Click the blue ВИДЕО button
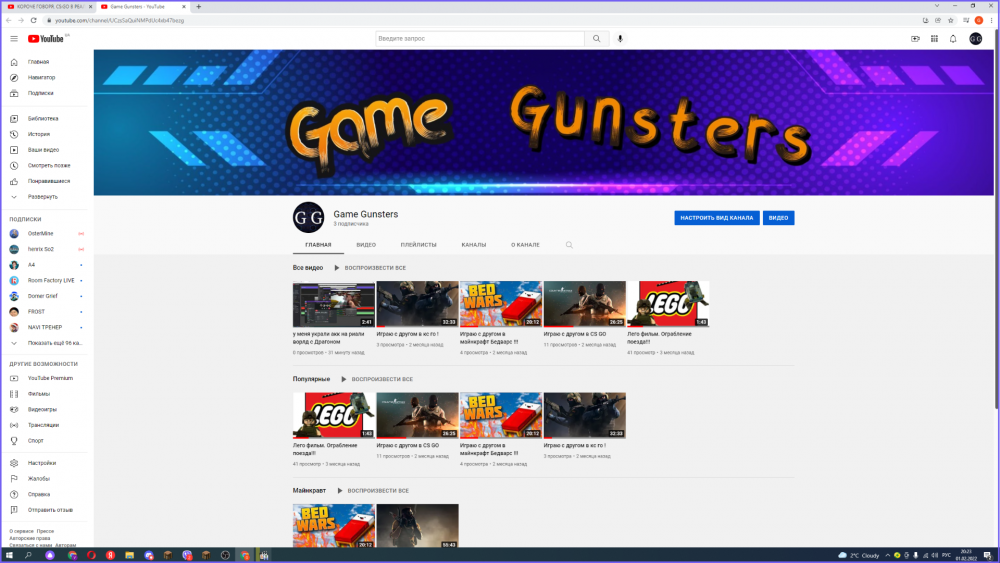The image size is (1000, 563). pyautogui.click(x=778, y=218)
